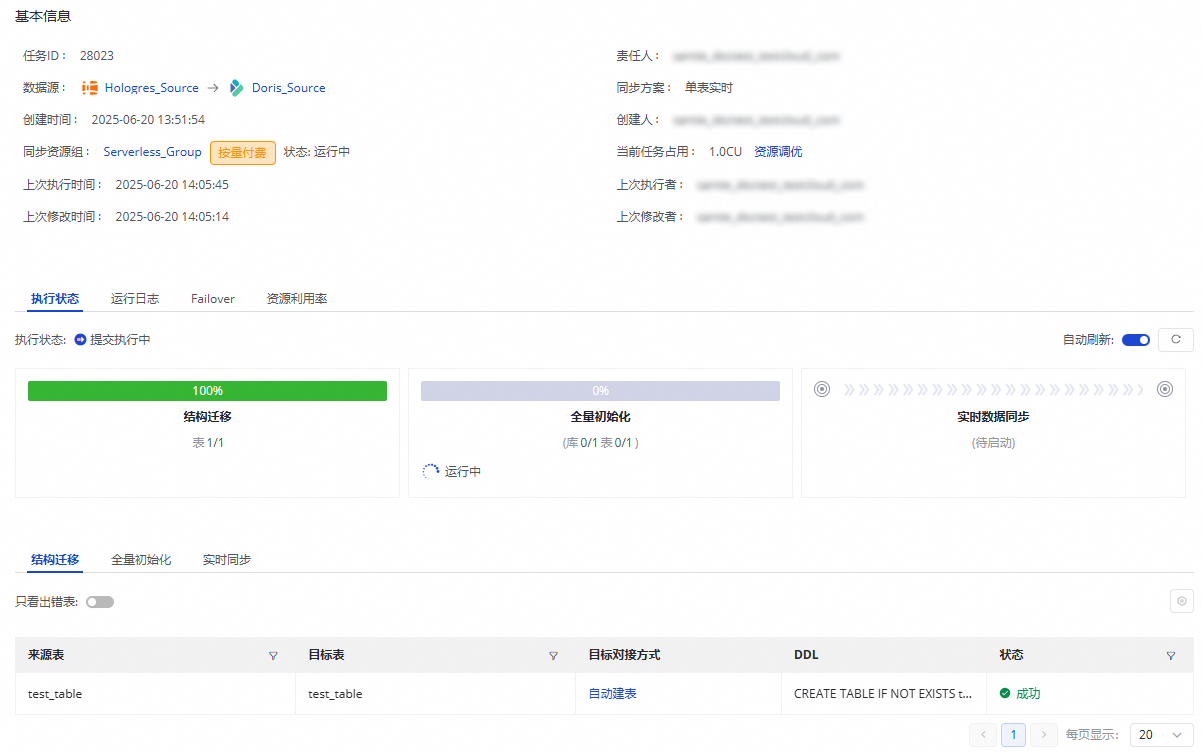Click the CREATE TABLE IF NOT EXISTS DDL cell

click(x=884, y=693)
